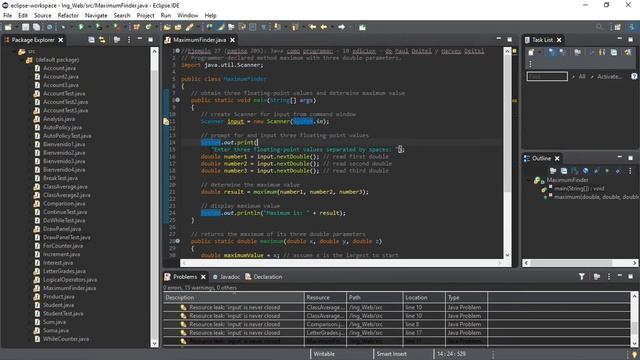Click the Previous Annotation toolbar icon
Viewport: 640px width, 360px height.
[x=294, y=27]
